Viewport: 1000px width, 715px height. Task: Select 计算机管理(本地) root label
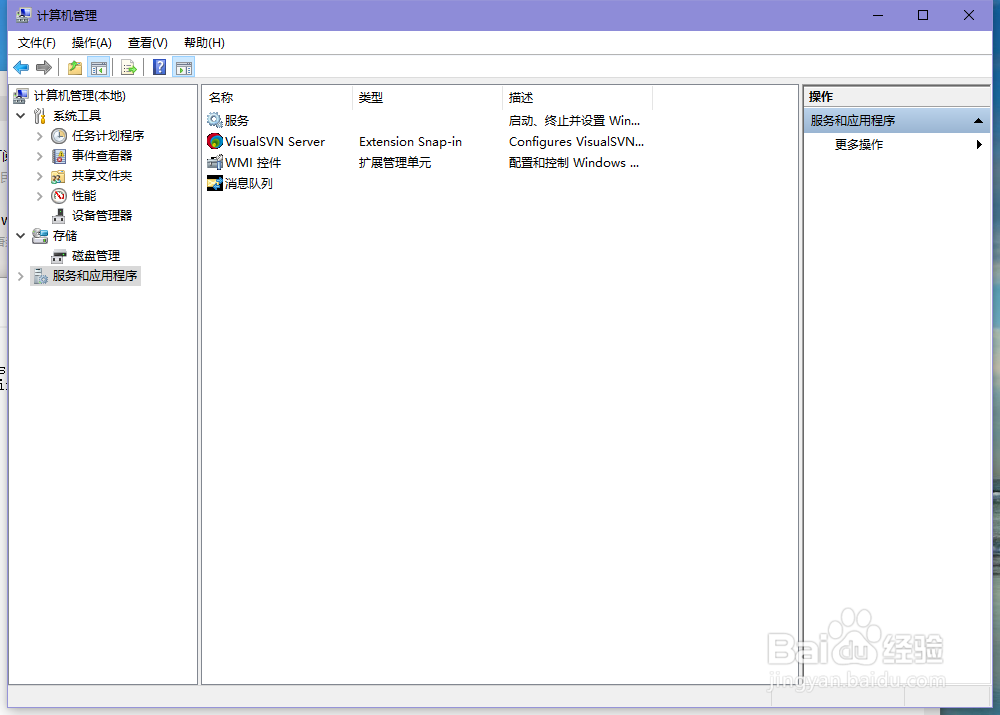80,96
